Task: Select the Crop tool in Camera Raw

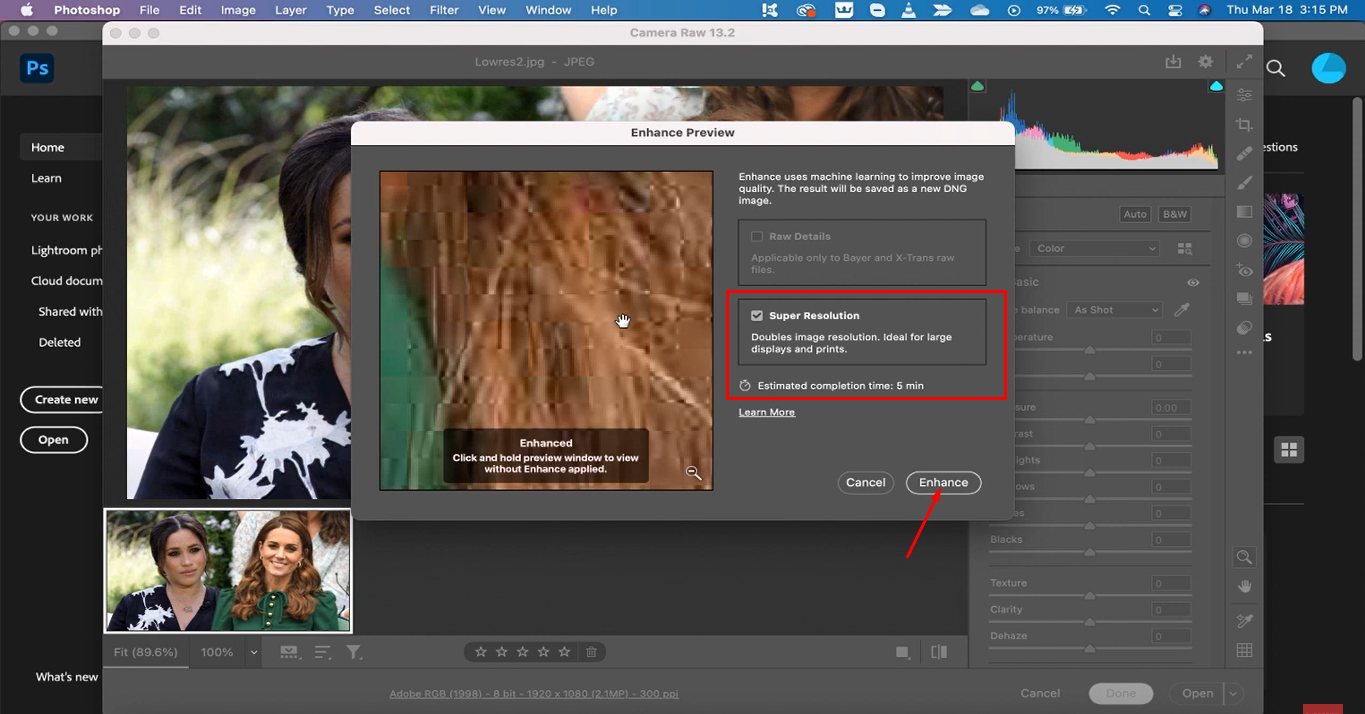Action: (1244, 124)
